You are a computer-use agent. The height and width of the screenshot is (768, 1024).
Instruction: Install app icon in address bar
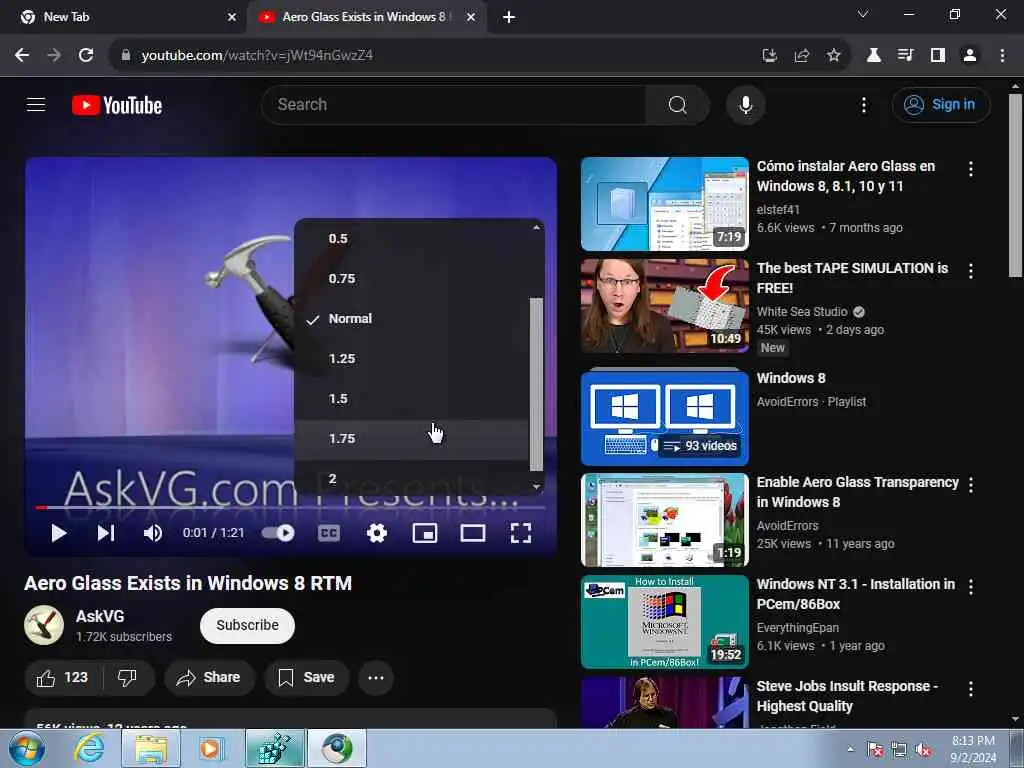click(770, 56)
